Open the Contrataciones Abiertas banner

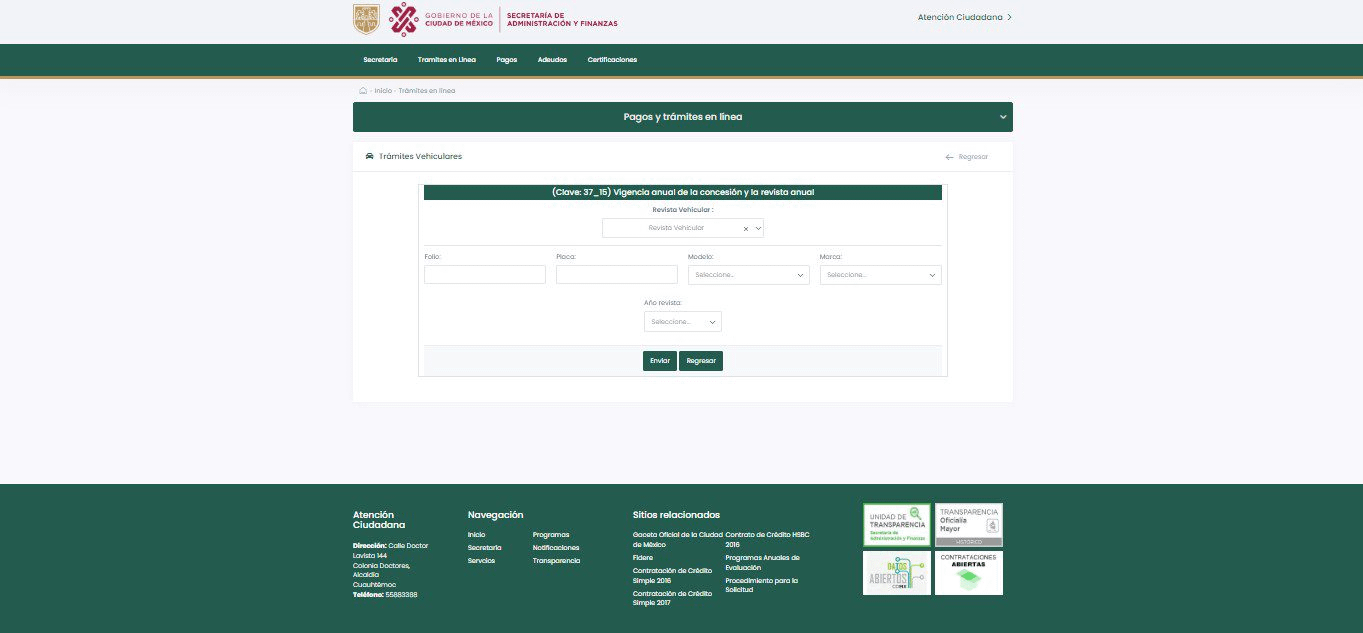tap(969, 573)
